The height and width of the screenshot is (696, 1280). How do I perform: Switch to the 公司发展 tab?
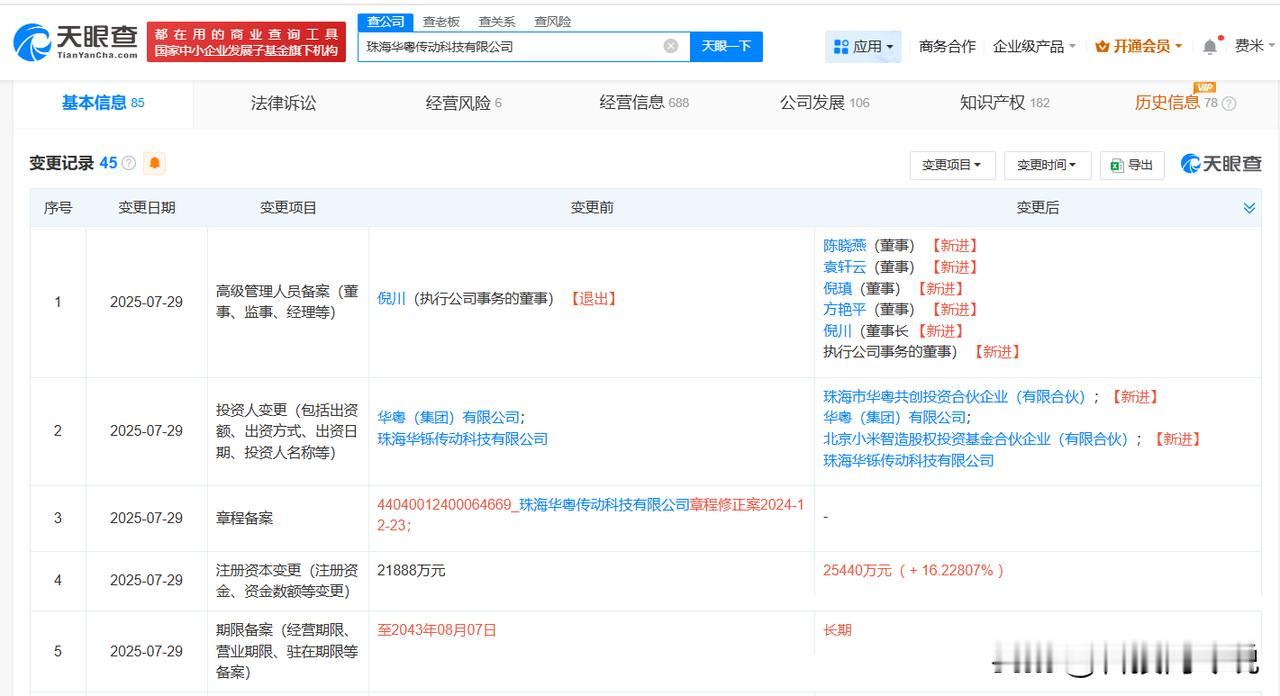coord(825,103)
